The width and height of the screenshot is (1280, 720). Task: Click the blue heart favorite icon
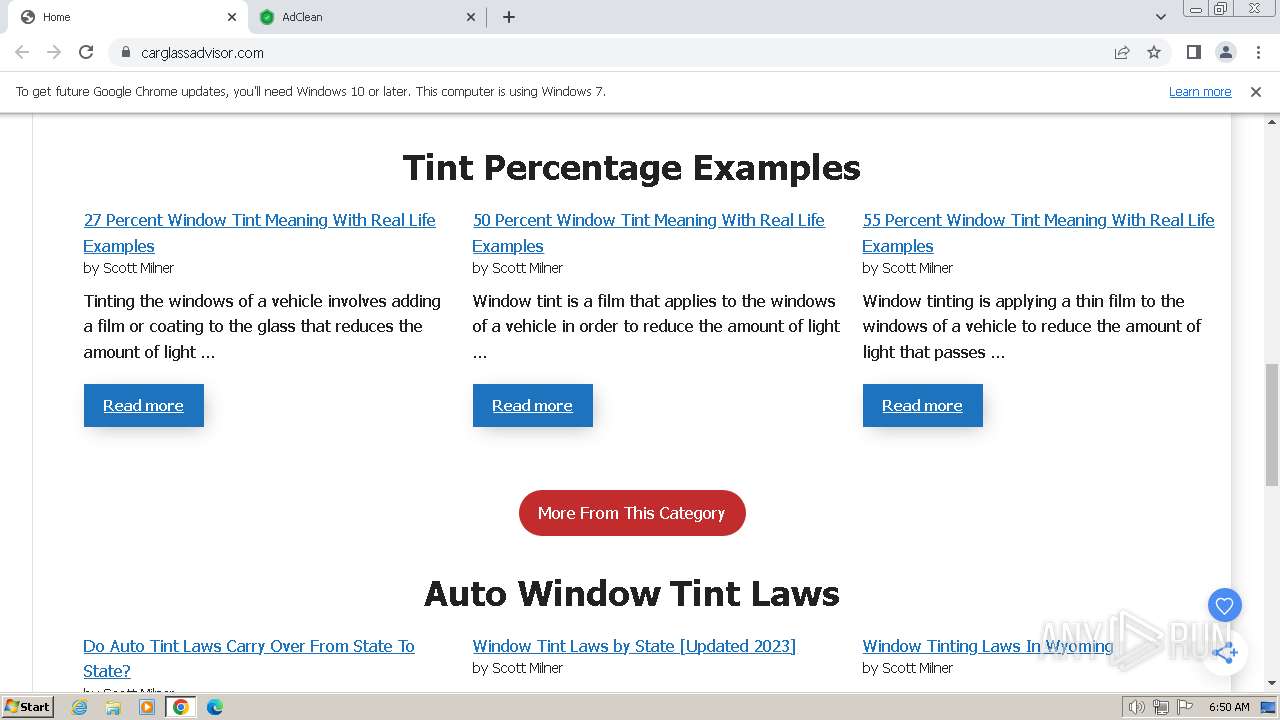pyautogui.click(x=1224, y=605)
